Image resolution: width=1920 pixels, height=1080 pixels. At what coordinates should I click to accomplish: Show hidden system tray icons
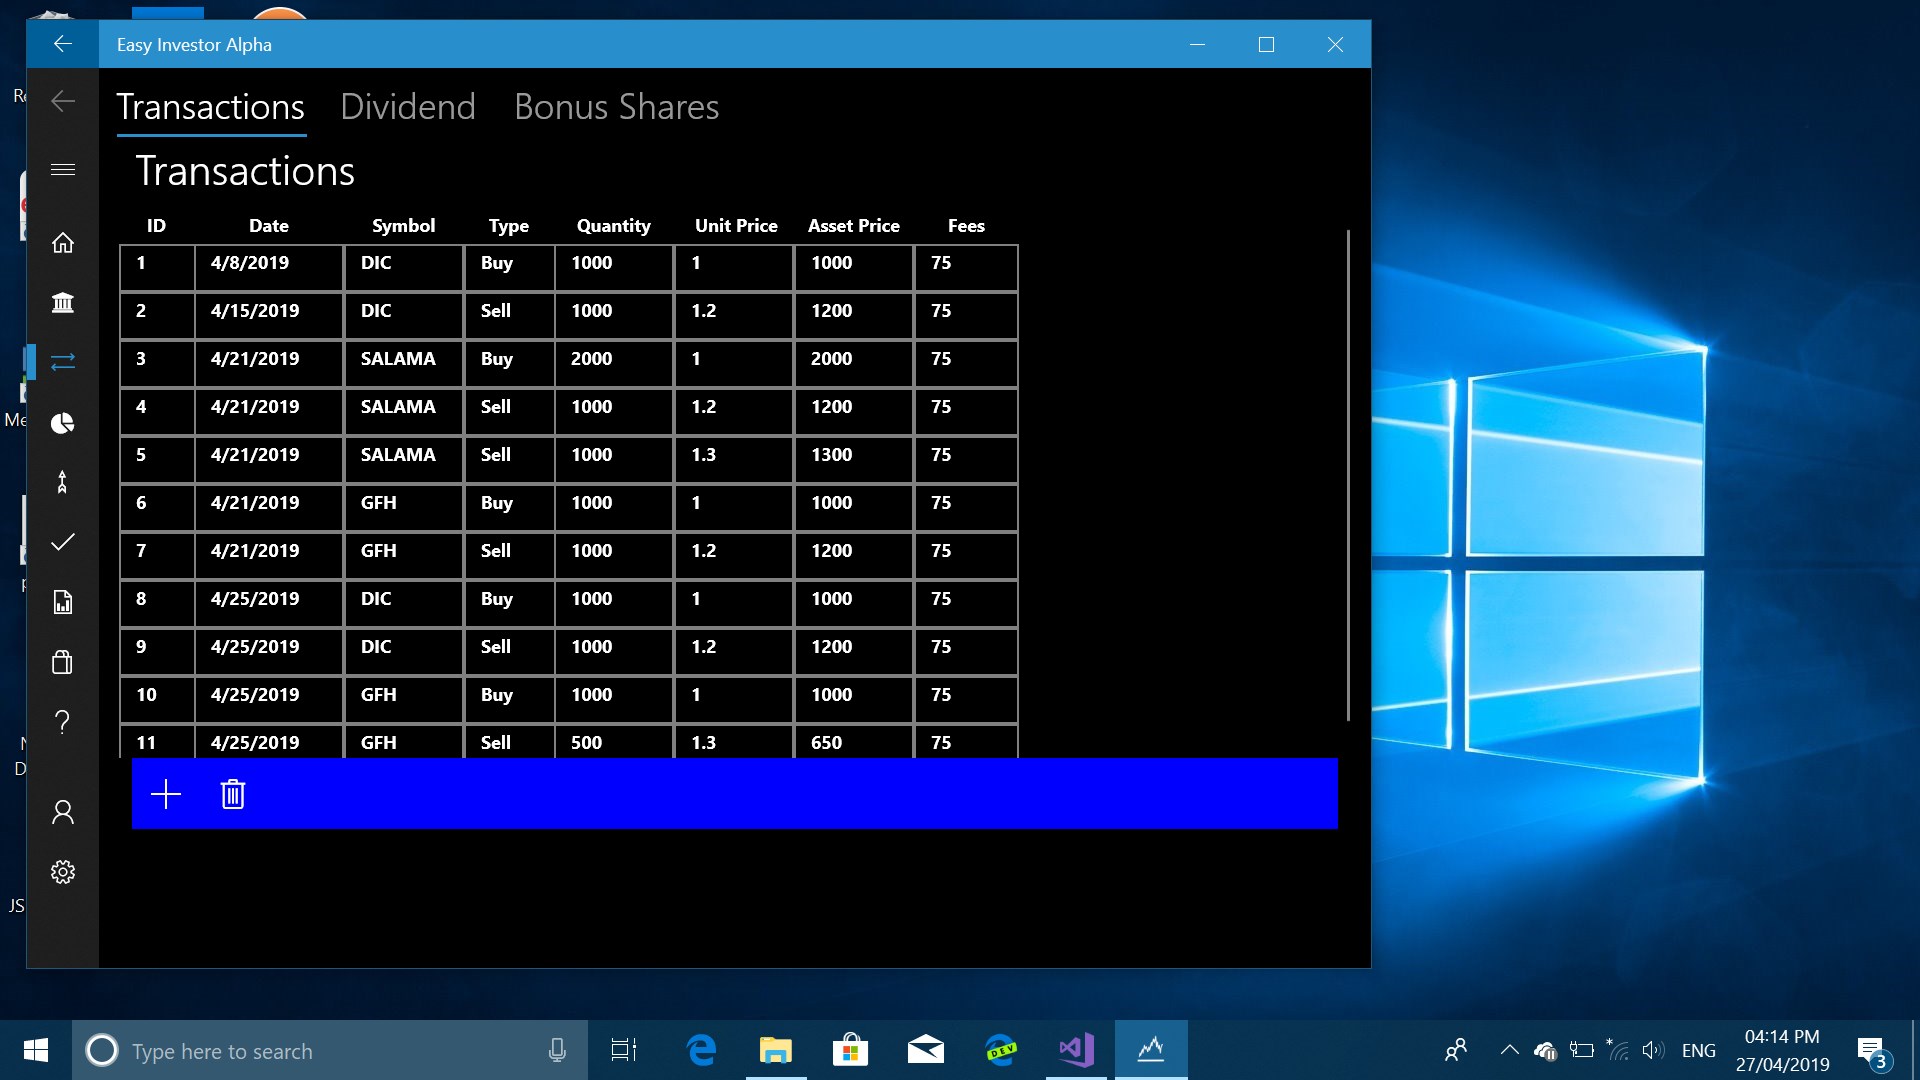click(x=1509, y=1050)
